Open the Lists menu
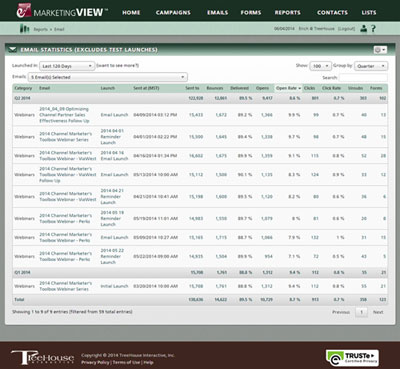400x369 pixels. pos(369,13)
